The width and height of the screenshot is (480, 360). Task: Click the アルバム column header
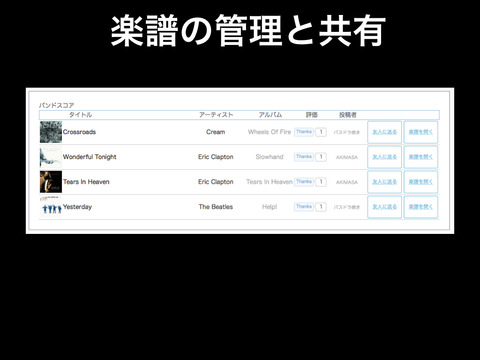coord(270,115)
